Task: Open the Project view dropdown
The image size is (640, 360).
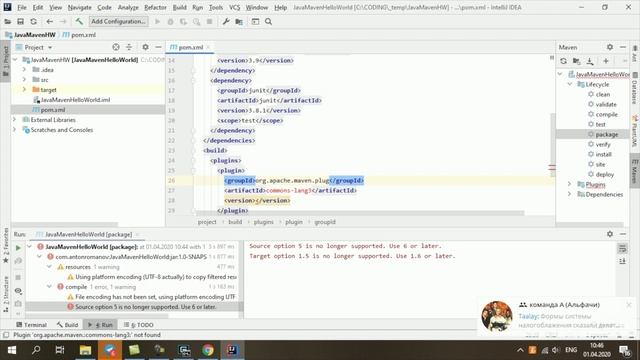Action: (x=50, y=48)
